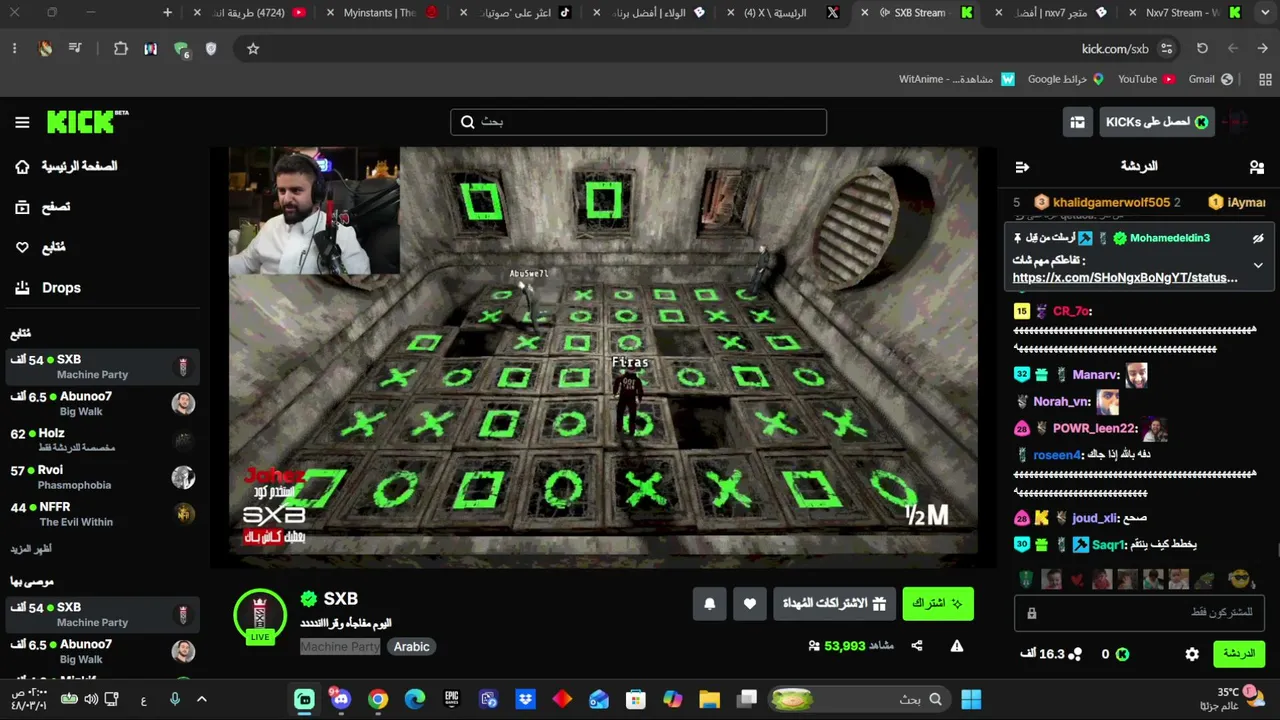
Task: Open SXB in the recommended channels list
Action: (x=102, y=615)
